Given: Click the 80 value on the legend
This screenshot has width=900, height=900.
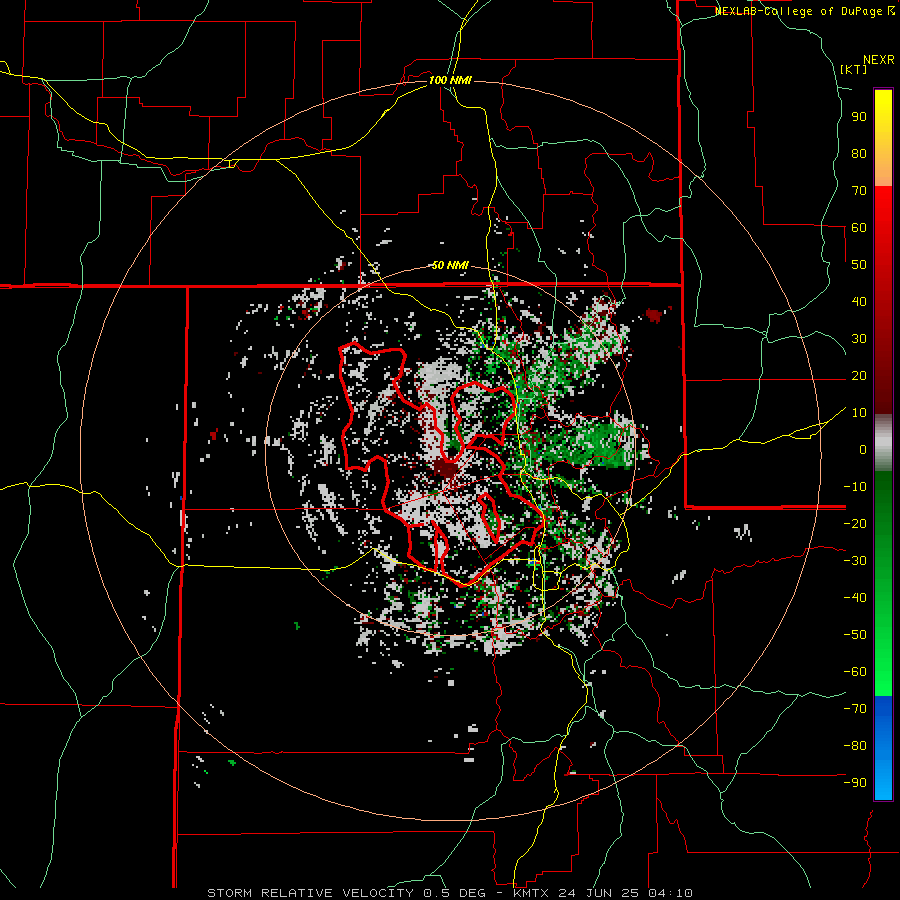Looking at the screenshot, I should pos(859,153).
